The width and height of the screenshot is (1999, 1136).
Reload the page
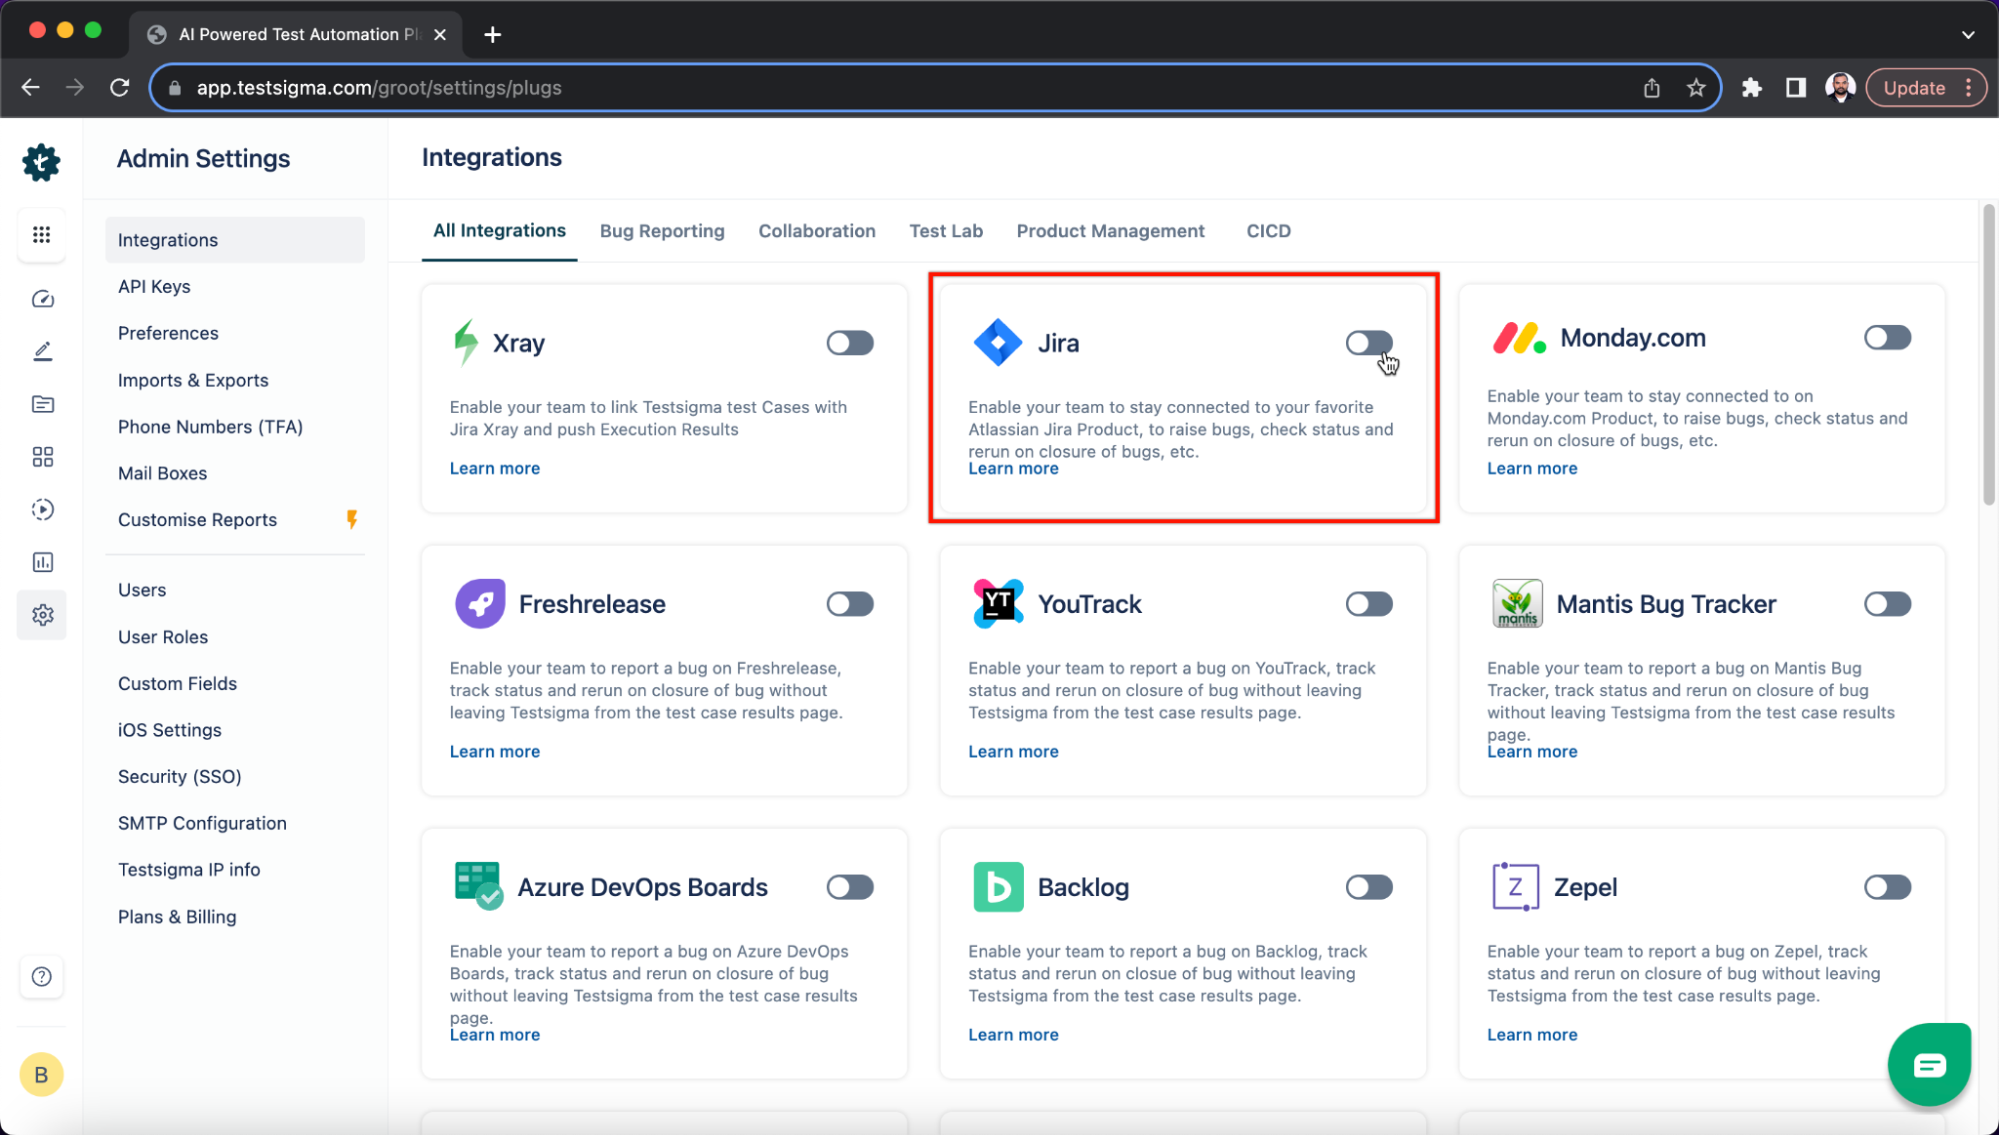tap(120, 88)
